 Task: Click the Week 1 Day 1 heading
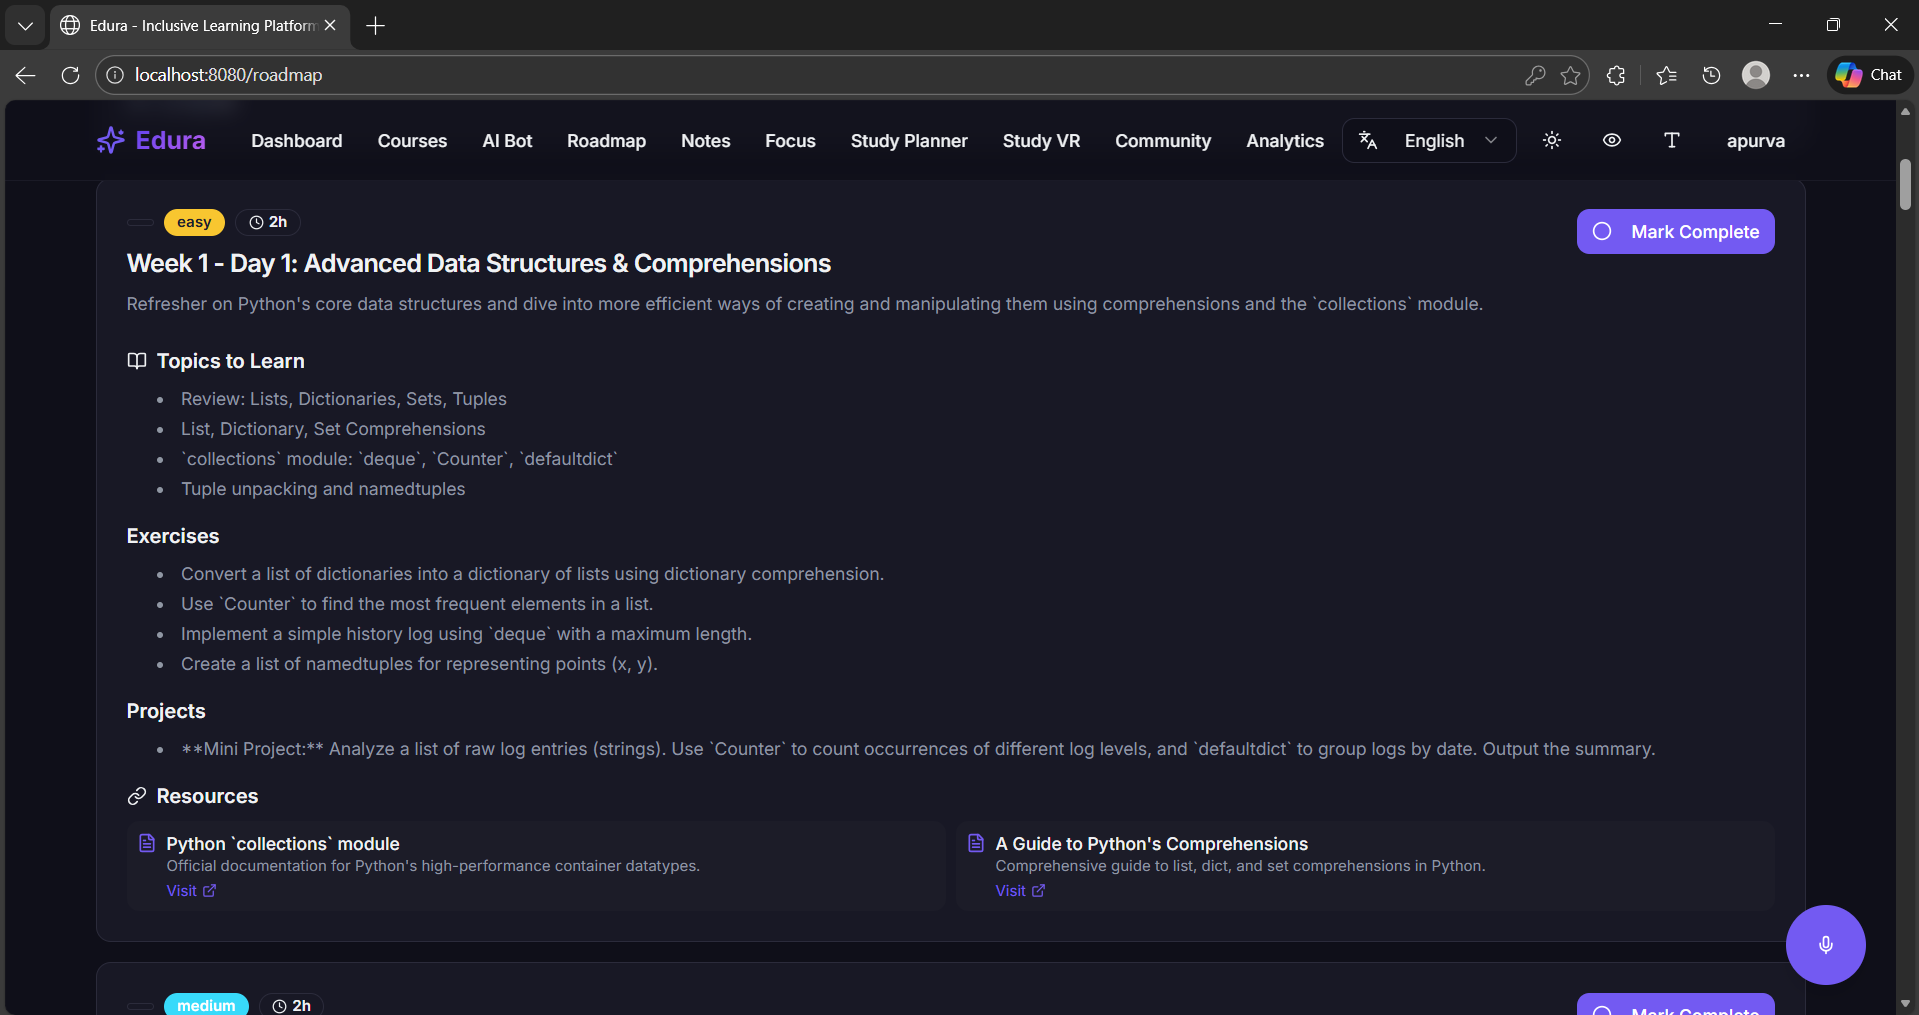pos(479,263)
